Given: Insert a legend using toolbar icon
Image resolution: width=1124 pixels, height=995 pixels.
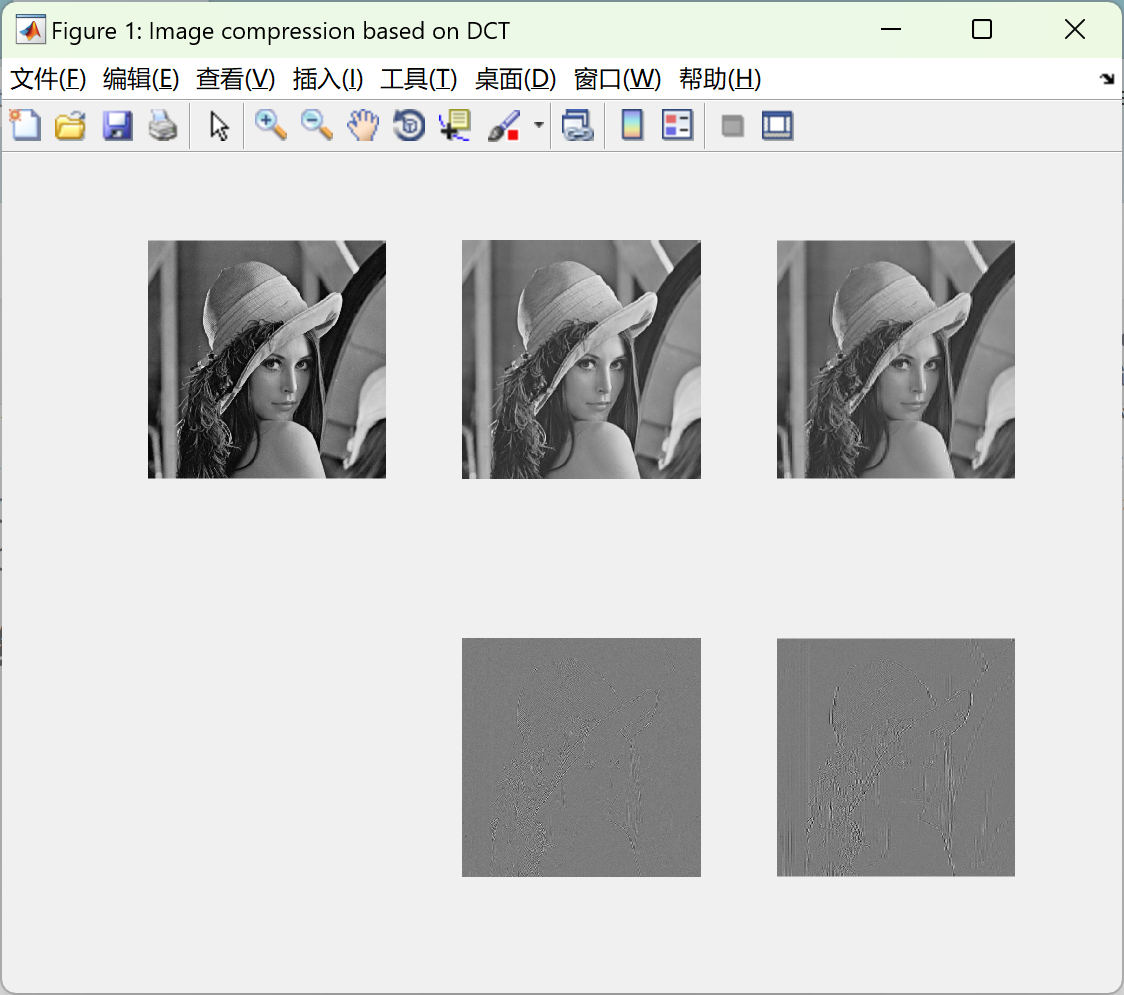Looking at the screenshot, I should pyautogui.click(x=677, y=125).
